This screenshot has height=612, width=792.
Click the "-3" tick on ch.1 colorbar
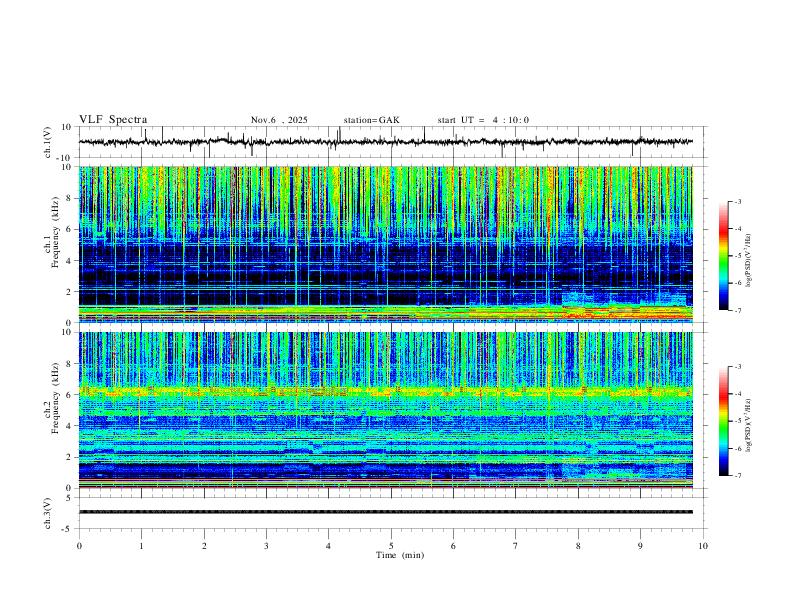click(737, 201)
